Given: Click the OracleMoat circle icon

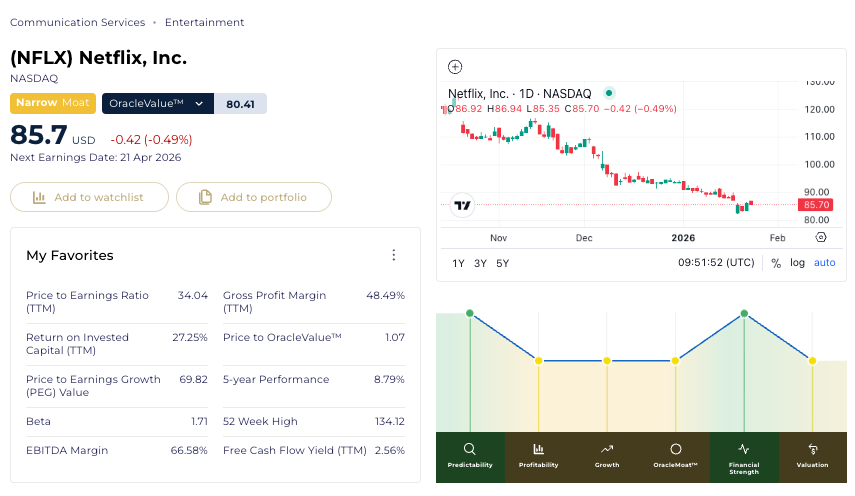Looking at the screenshot, I should [x=675, y=449].
